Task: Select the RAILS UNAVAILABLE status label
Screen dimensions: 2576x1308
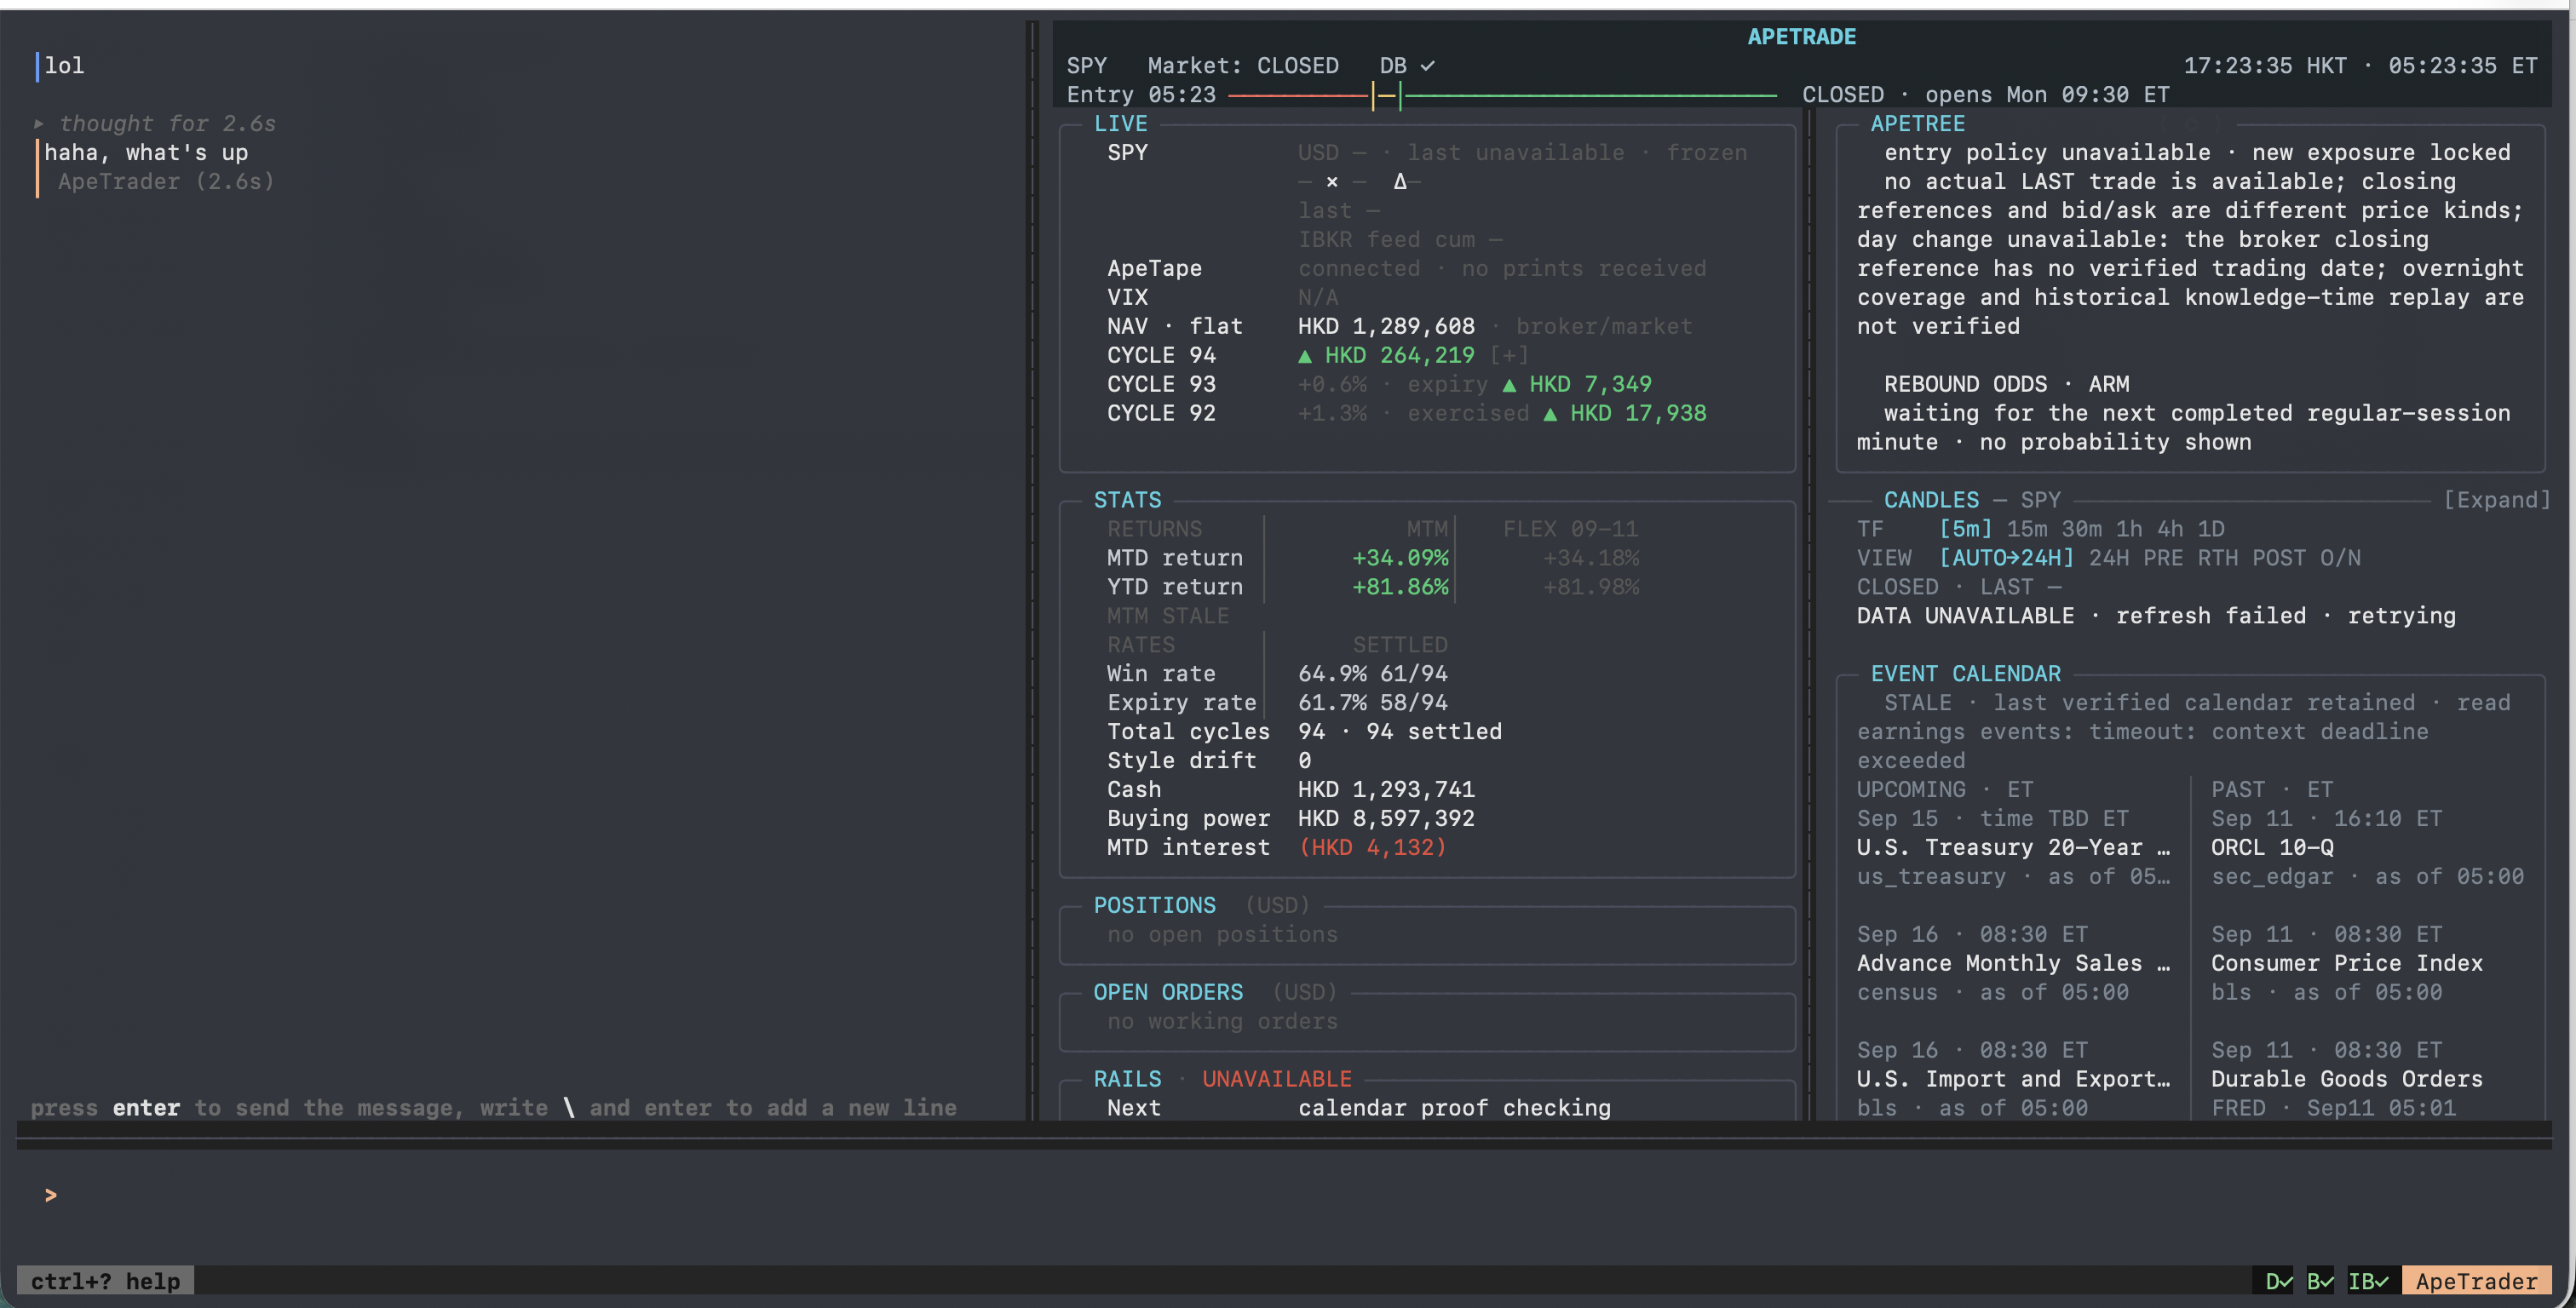Action: click(1276, 1079)
